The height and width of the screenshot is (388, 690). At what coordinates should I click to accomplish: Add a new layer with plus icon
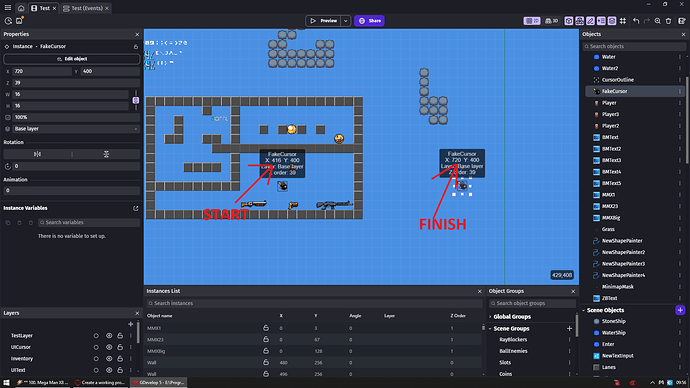(x=131, y=324)
